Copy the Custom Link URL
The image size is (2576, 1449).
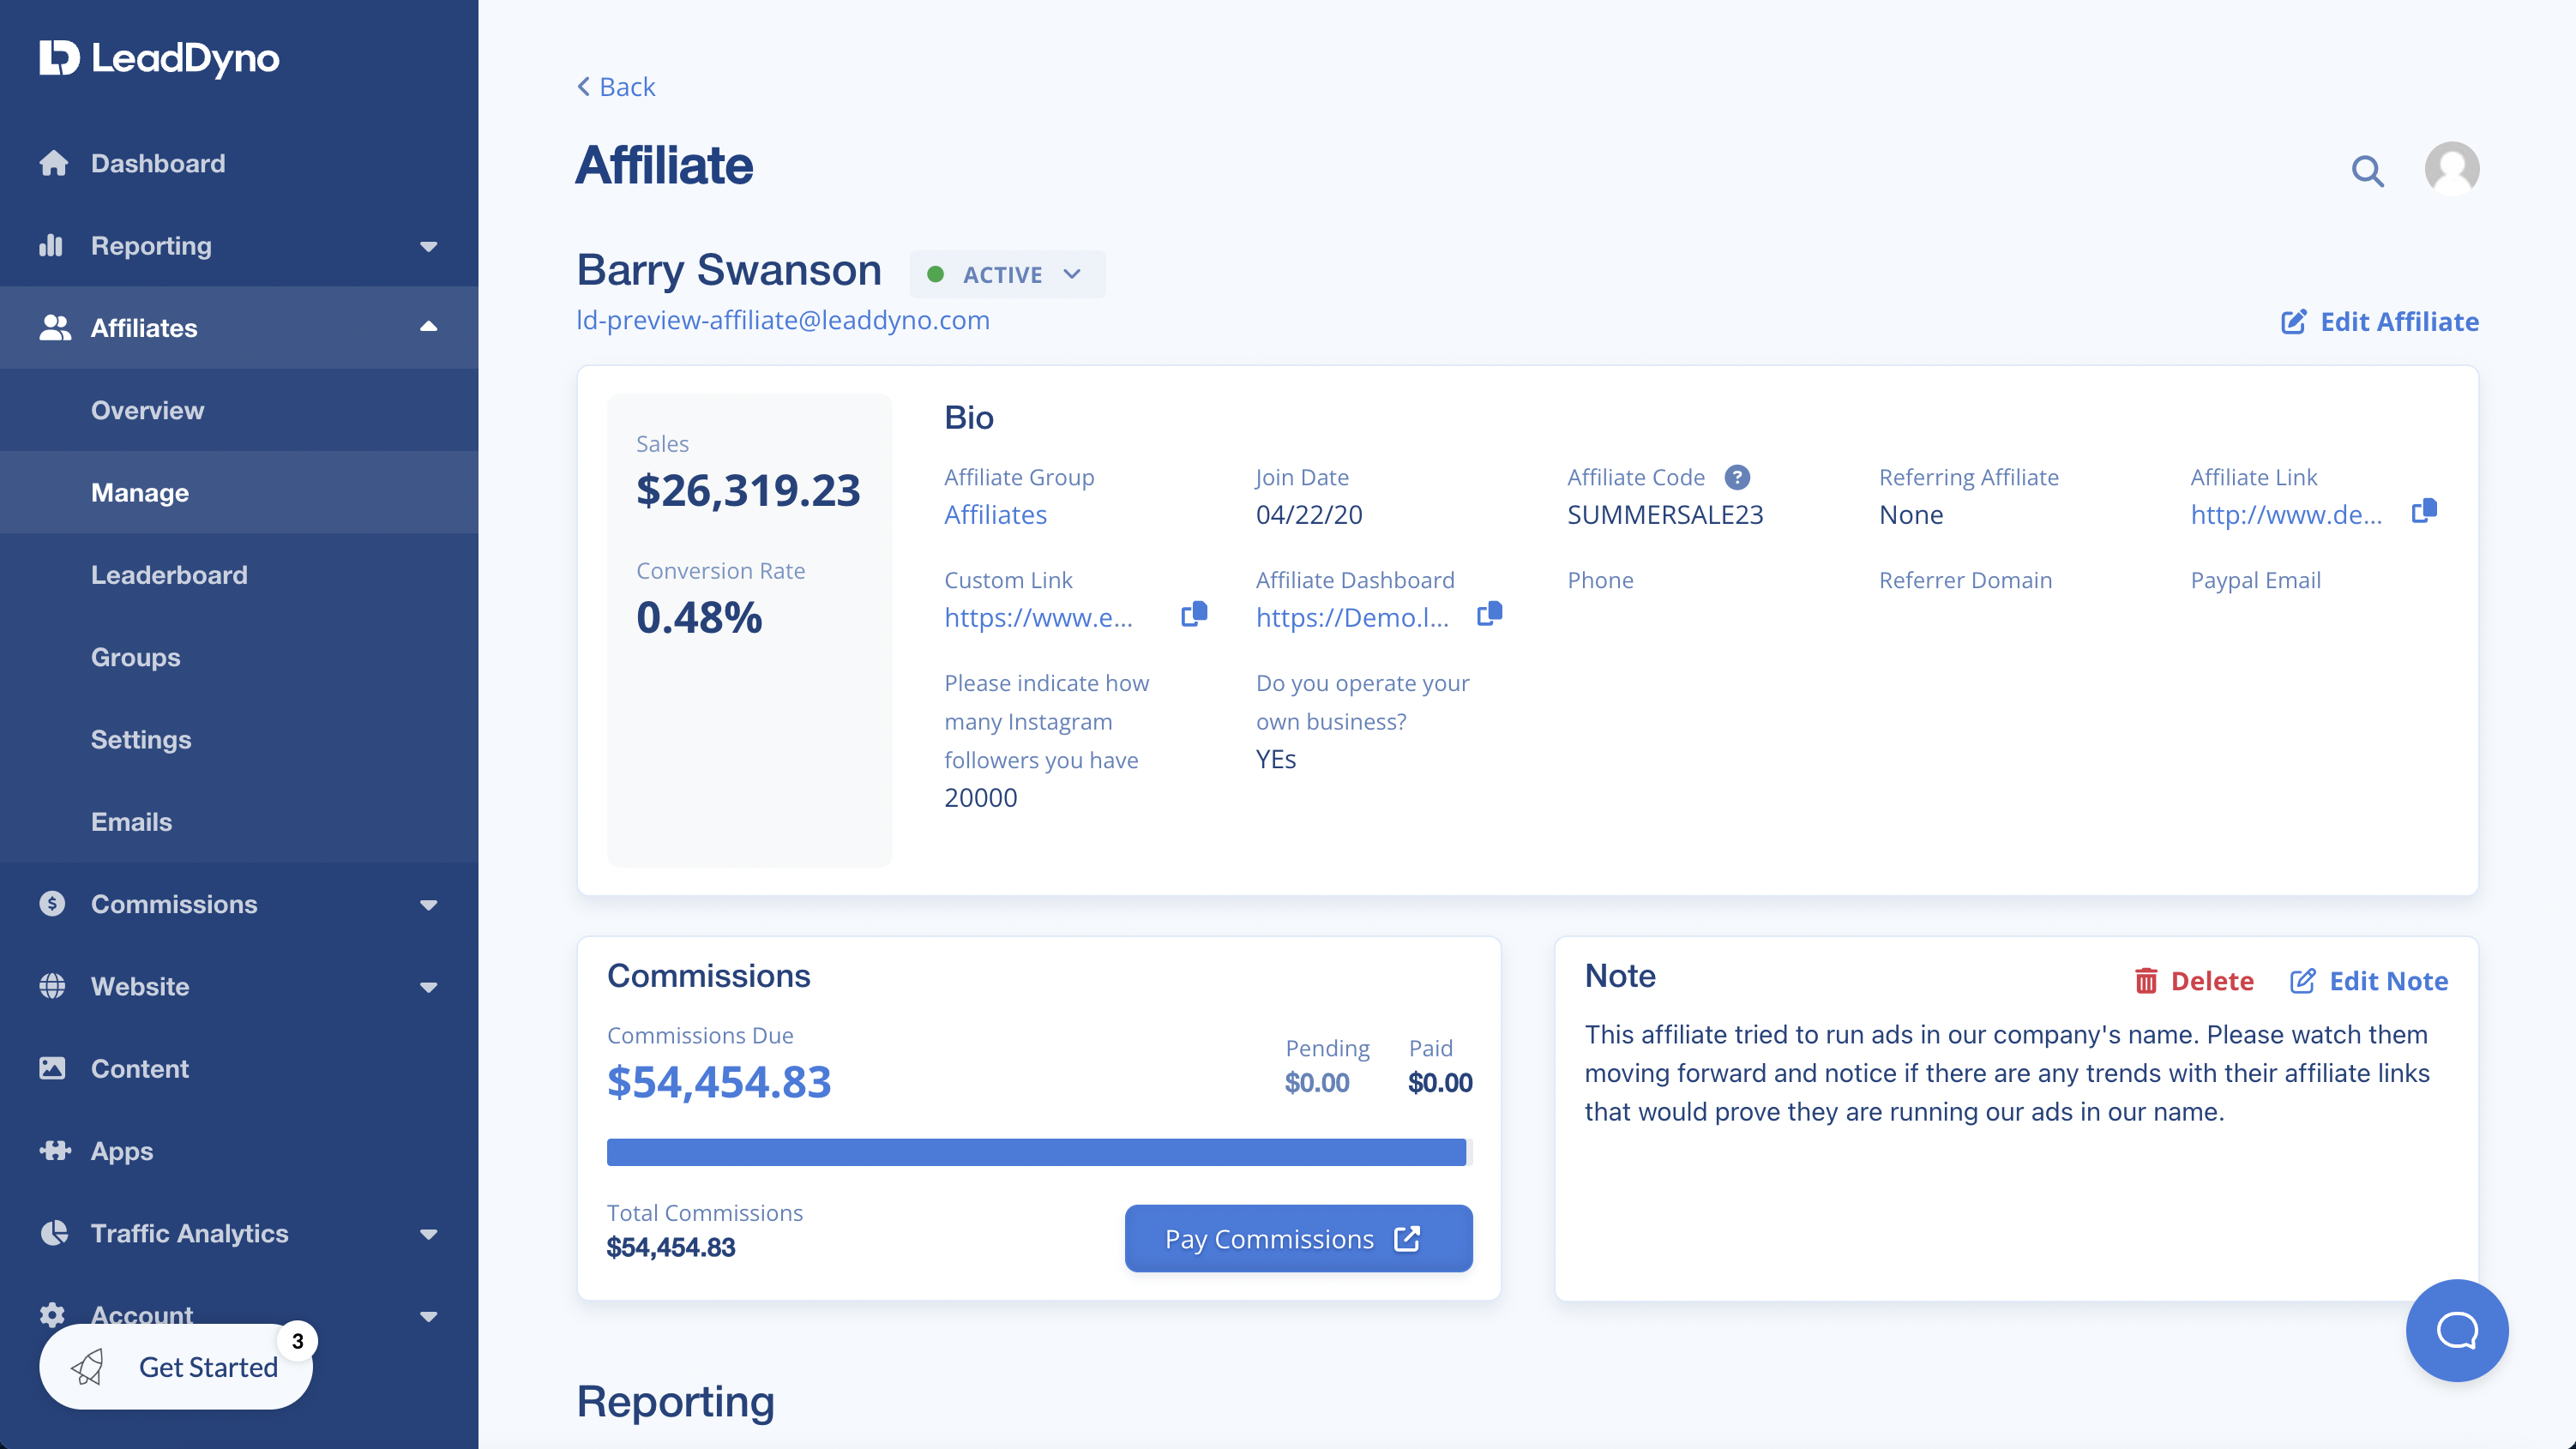(1194, 614)
